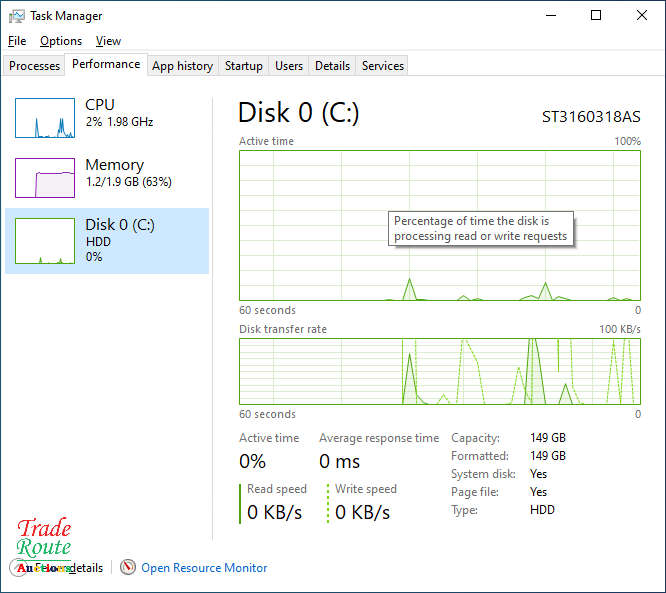The image size is (666, 593).
Task: Click the Task Manager icon in title bar
Action: (17, 16)
